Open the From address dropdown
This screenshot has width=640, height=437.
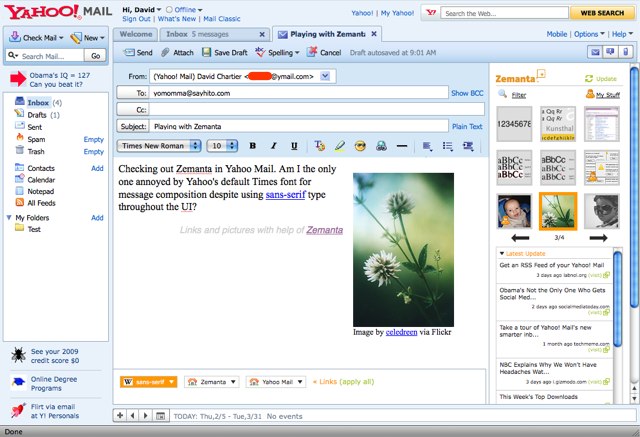click(325, 76)
